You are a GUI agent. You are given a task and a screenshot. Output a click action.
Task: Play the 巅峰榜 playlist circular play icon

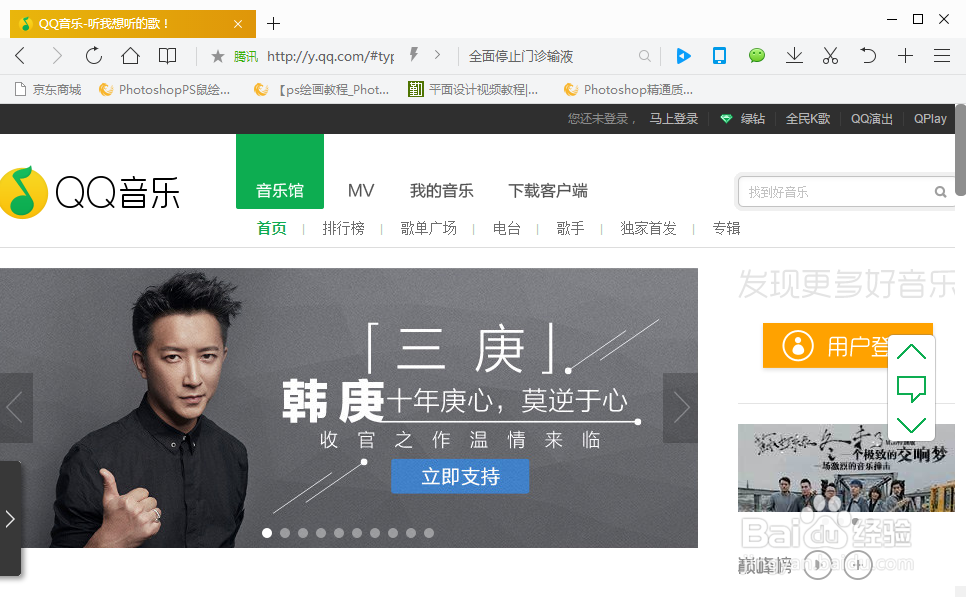click(817, 565)
